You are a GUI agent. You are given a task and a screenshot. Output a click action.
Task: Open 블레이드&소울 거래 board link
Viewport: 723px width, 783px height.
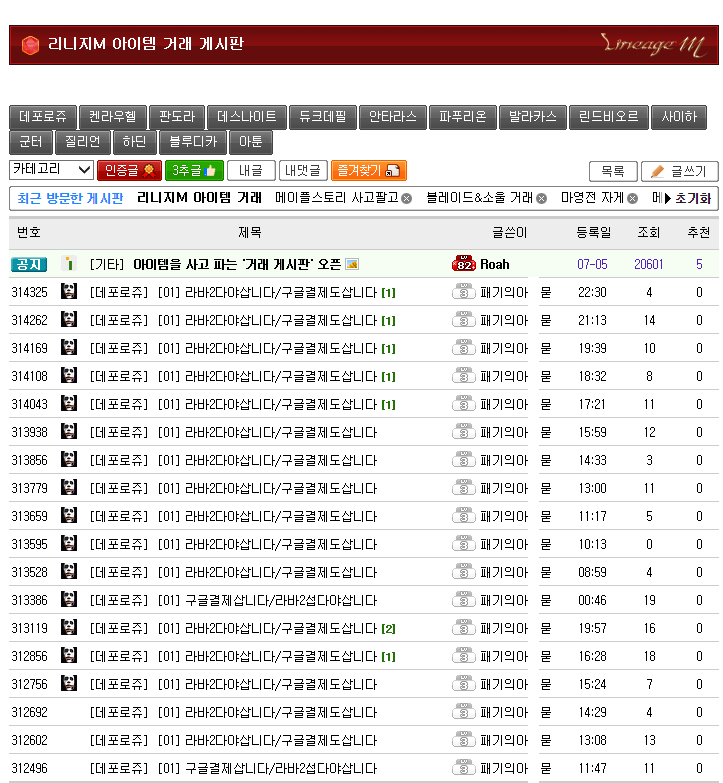(479, 198)
